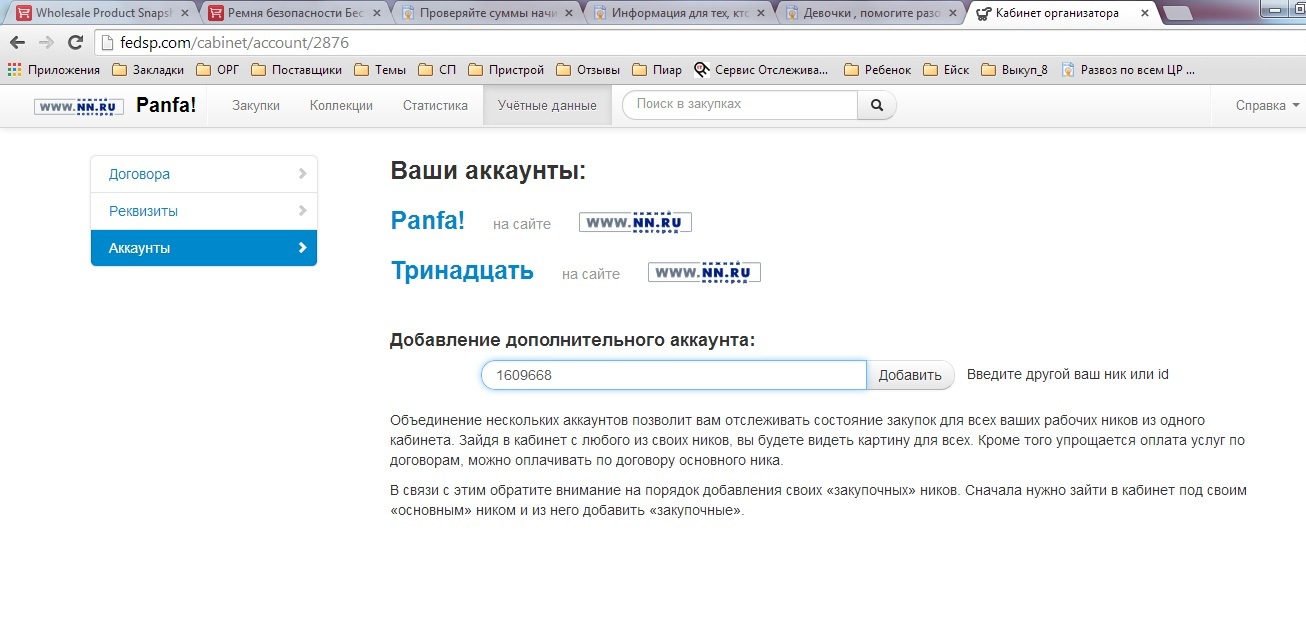This screenshot has width=1306, height=618.
Task: Click the Ваши аккаунты heading
Action: [x=488, y=171]
